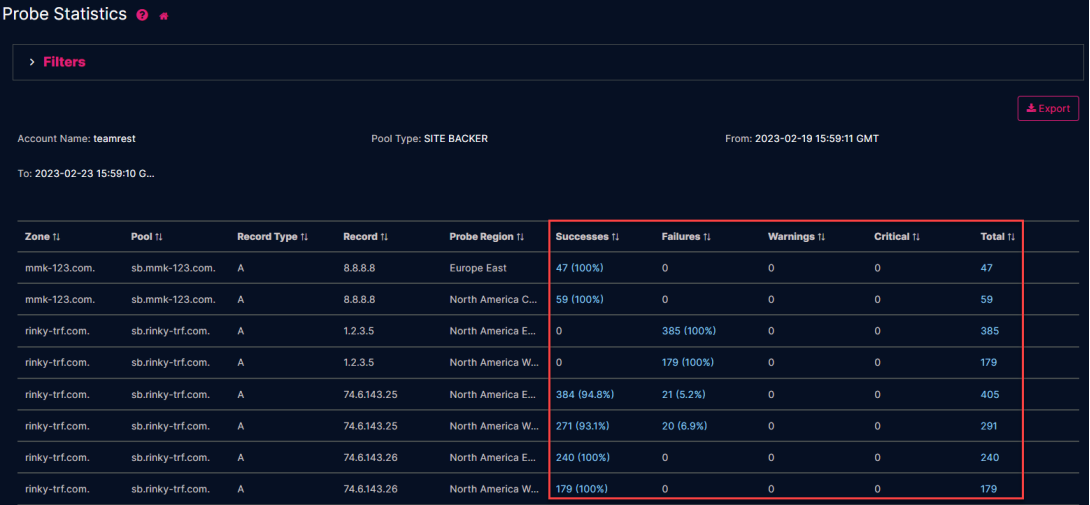Screen dimensions: 1090x505
Task: Open the 179 (100%) successes link
Action: [582, 489]
